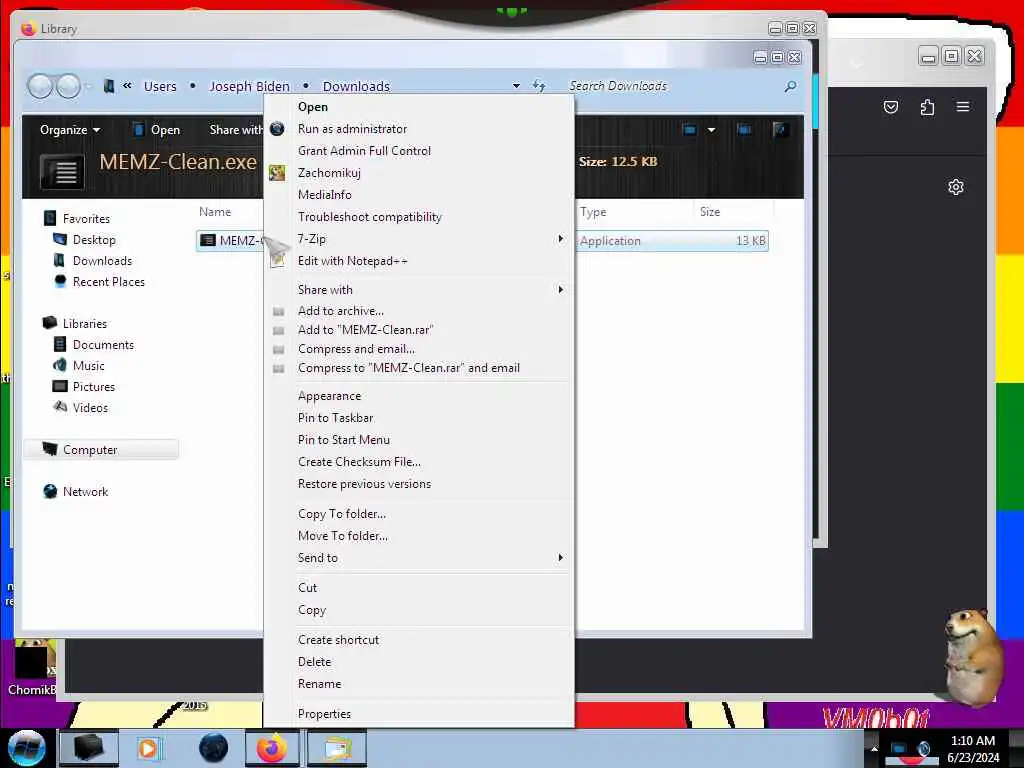Select Compress and email...

pyautogui.click(x=356, y=349)
